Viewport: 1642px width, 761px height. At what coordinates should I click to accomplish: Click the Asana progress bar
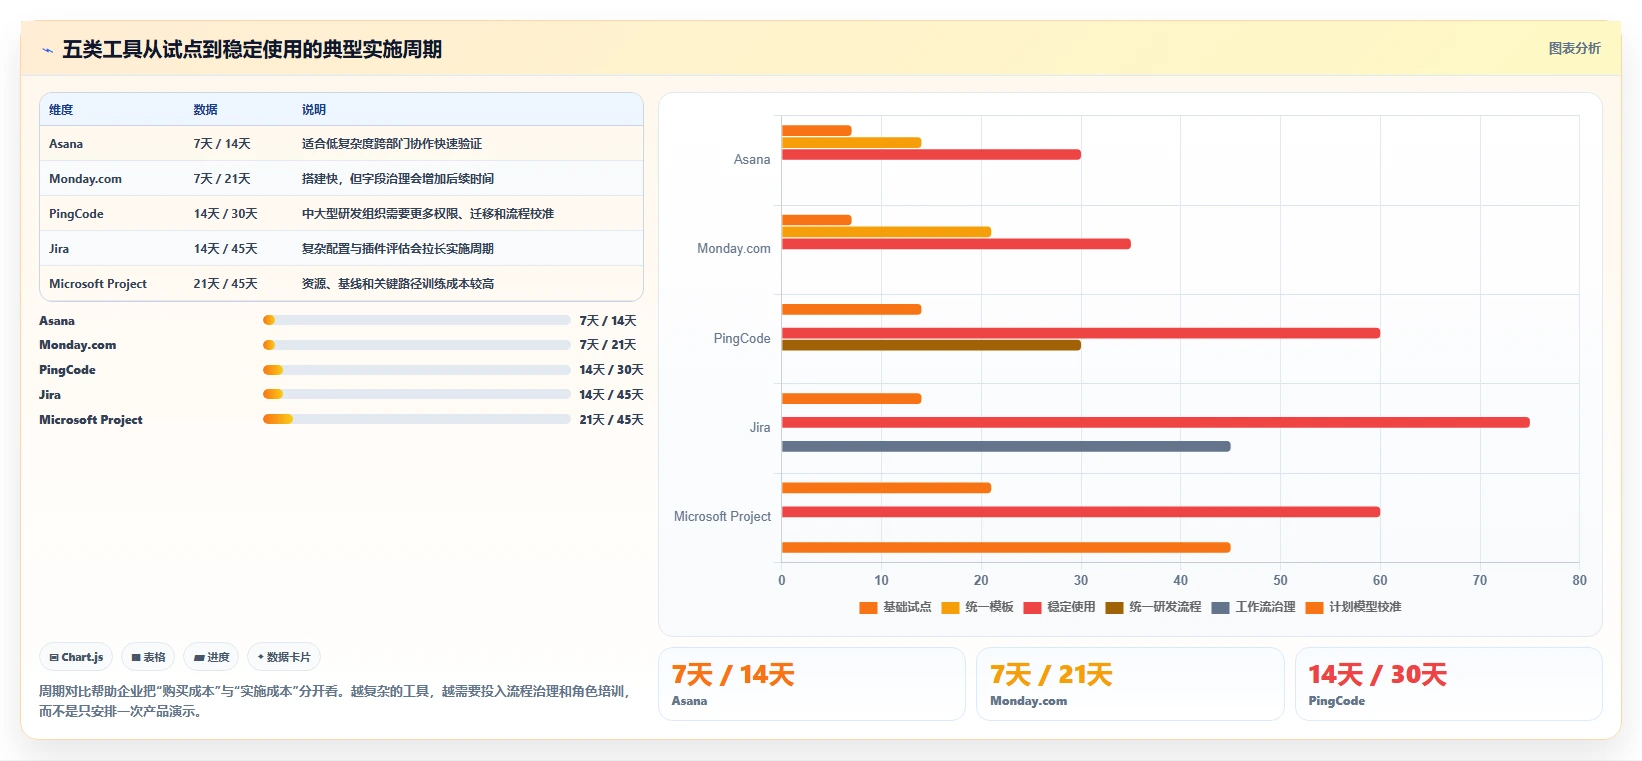[416, 320]
